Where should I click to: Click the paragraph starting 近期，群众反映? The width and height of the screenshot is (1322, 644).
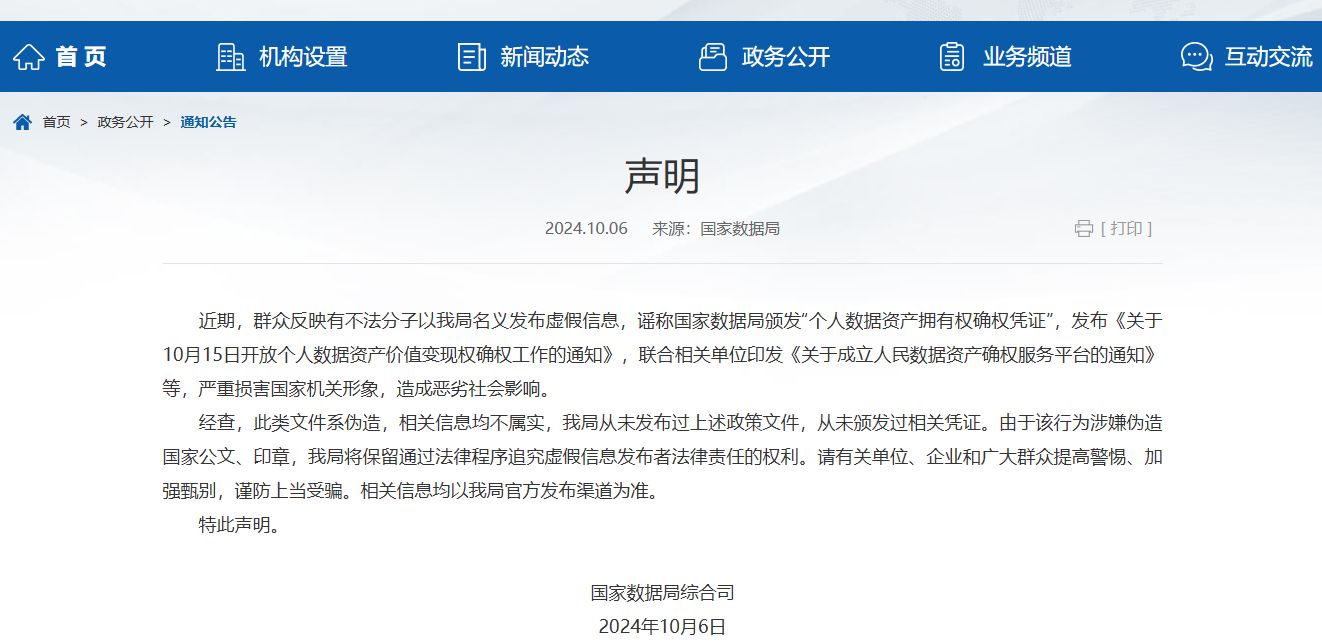click(662, 355)
